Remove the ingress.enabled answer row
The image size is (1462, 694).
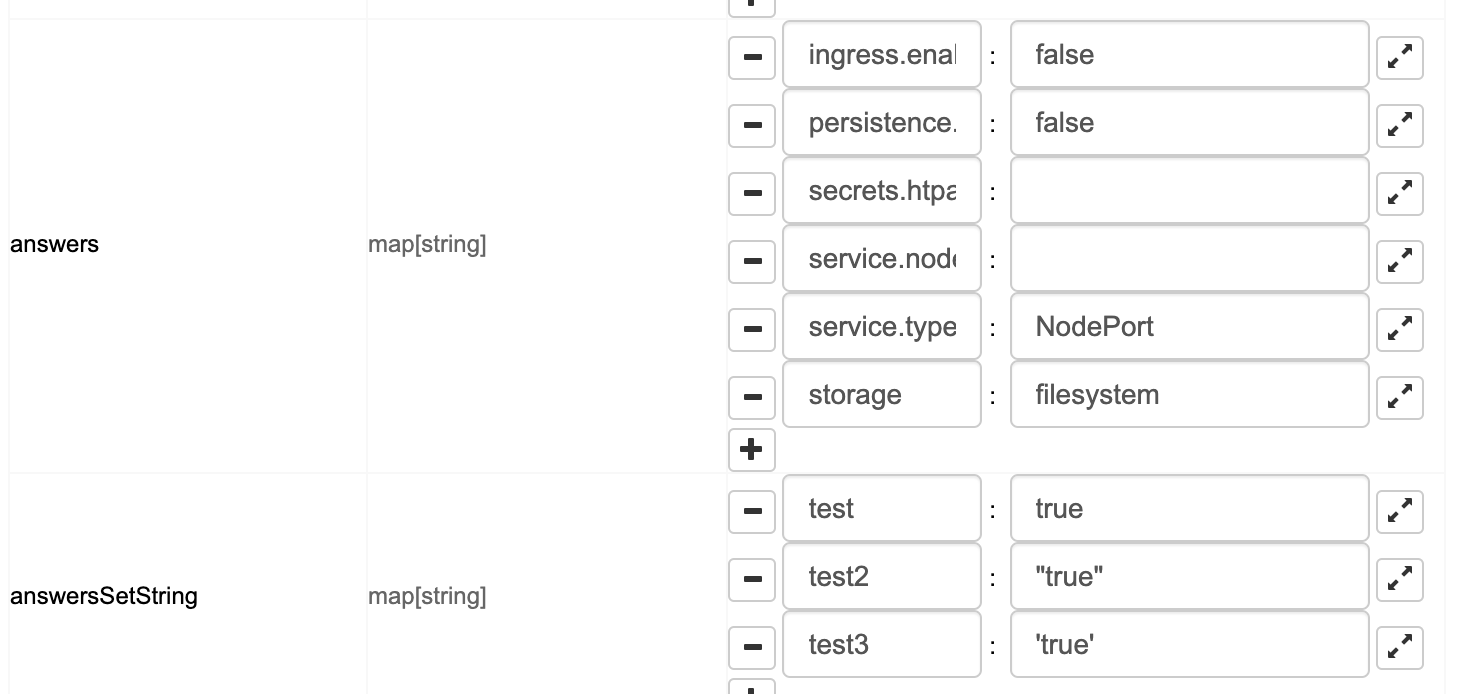pos(751,57)
